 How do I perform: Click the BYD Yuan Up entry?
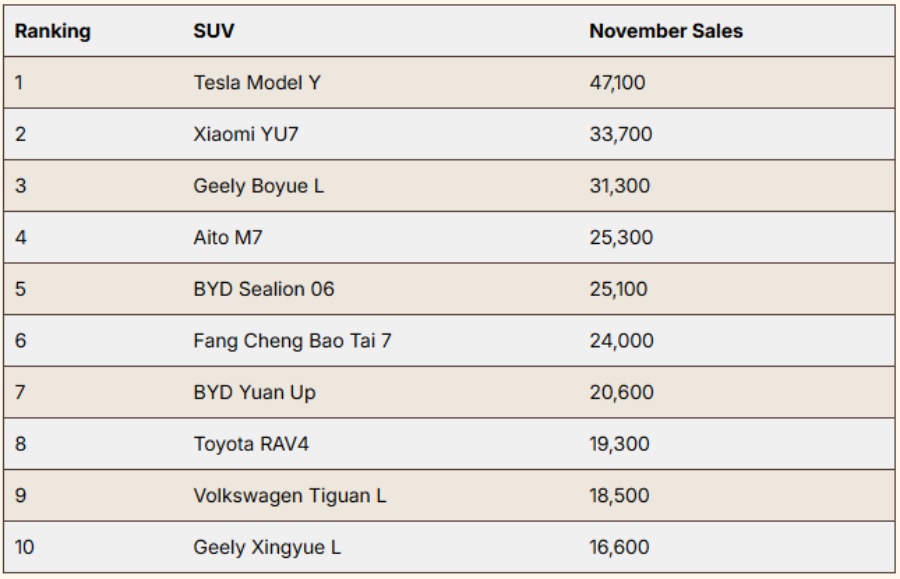click(254, 393)
